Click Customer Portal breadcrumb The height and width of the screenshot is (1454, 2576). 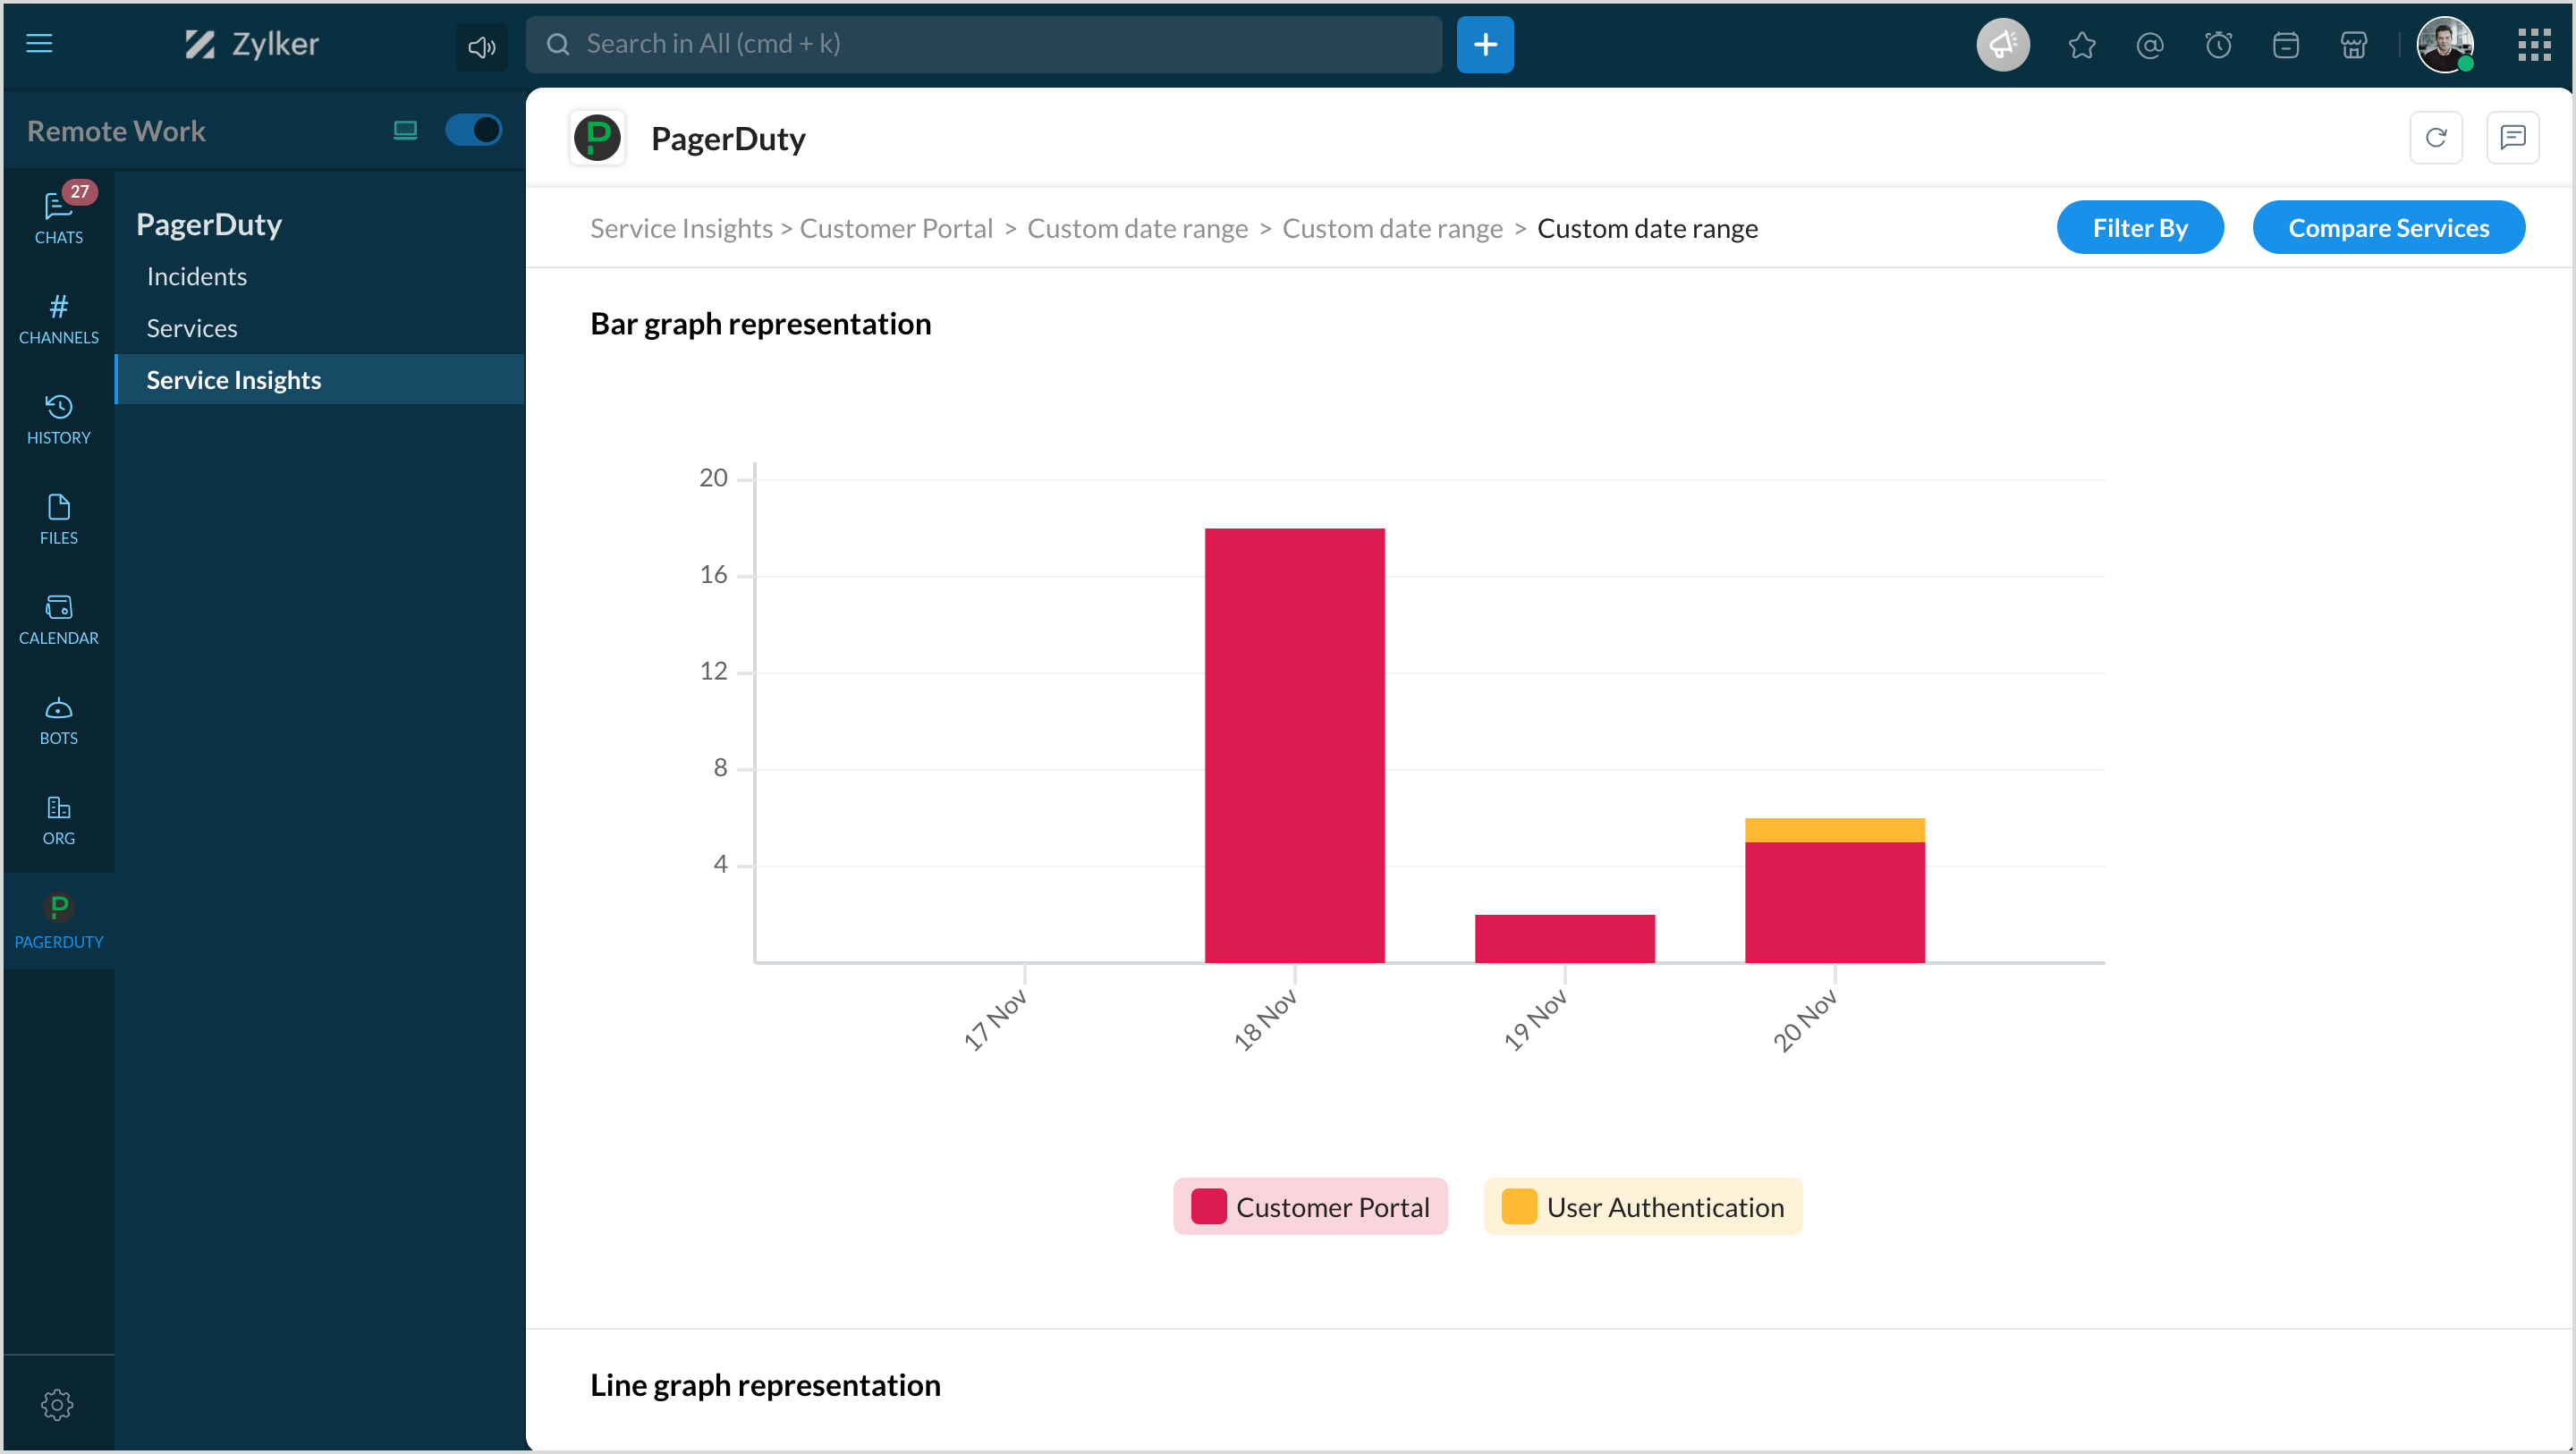click(896, 228)
